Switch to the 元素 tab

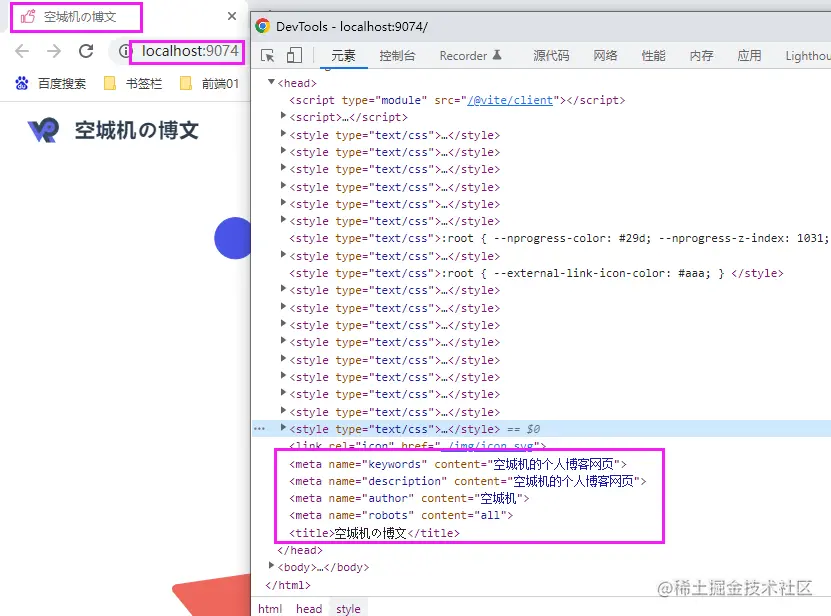[x=343, y=56]
